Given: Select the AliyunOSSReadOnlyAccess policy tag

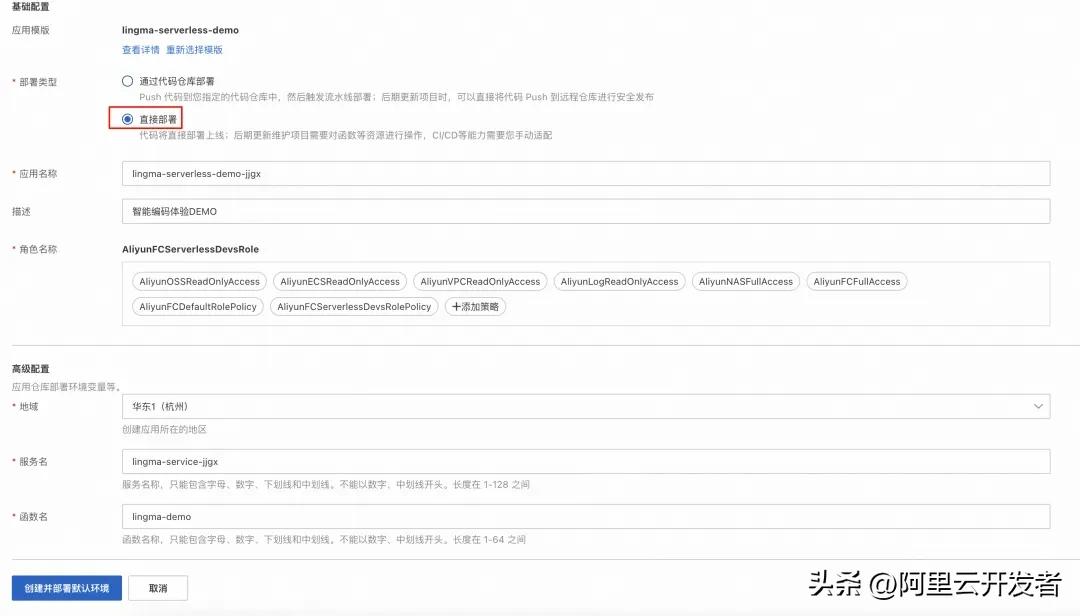Looking at the screenshot, I should [x=196, y=281].
